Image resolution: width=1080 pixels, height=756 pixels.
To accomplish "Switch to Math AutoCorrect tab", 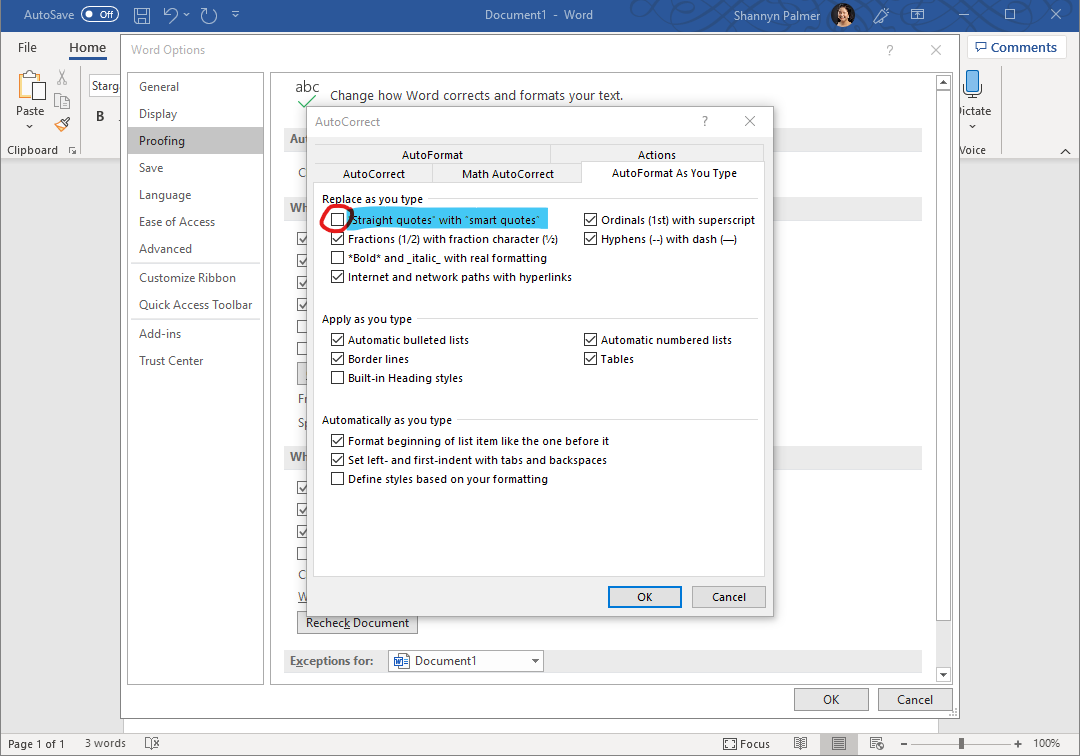I will point(508,174).
